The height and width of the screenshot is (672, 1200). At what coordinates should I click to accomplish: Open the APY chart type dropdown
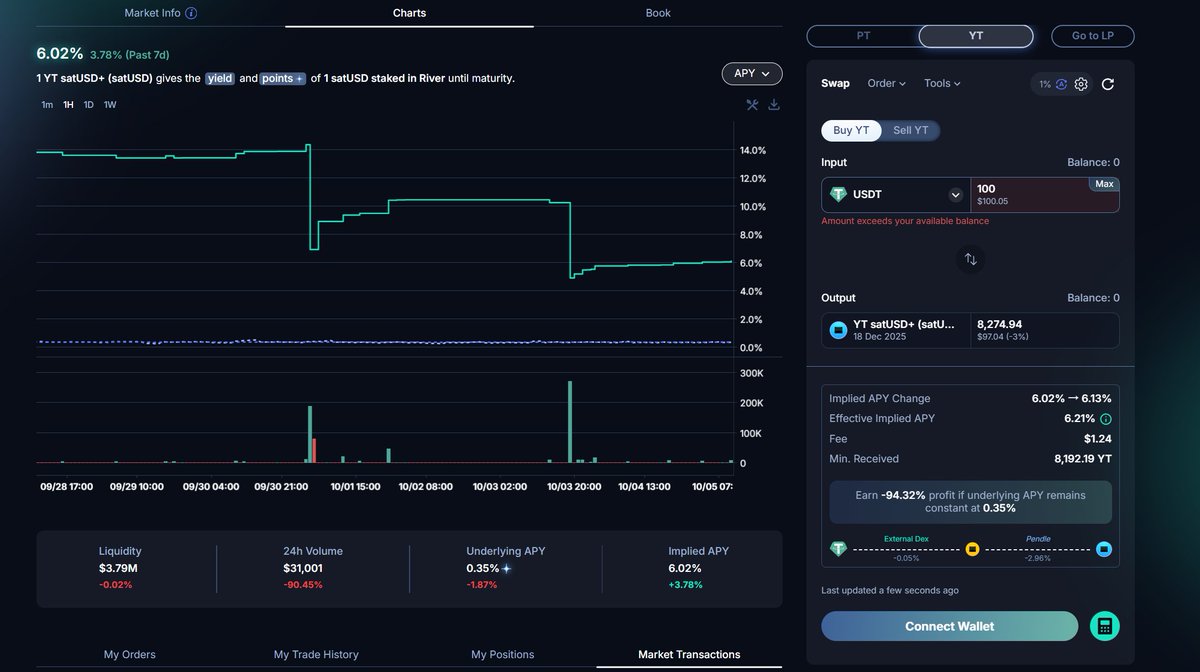coord(751,74)
